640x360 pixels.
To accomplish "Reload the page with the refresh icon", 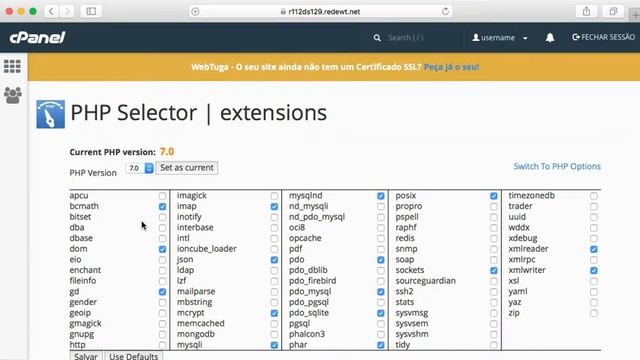I will coord(445,11).
